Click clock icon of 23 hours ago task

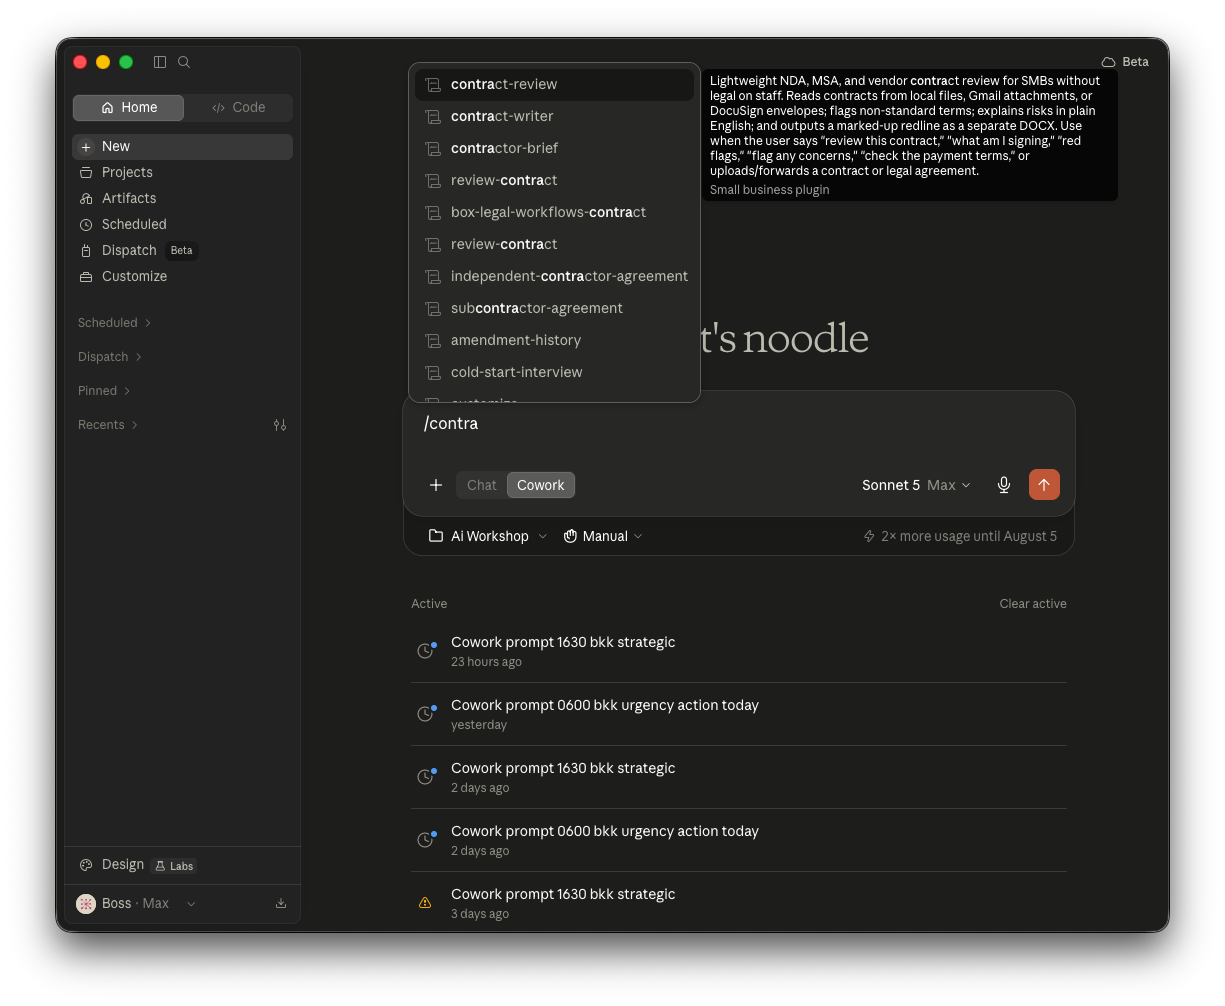(x=426, y=651)
